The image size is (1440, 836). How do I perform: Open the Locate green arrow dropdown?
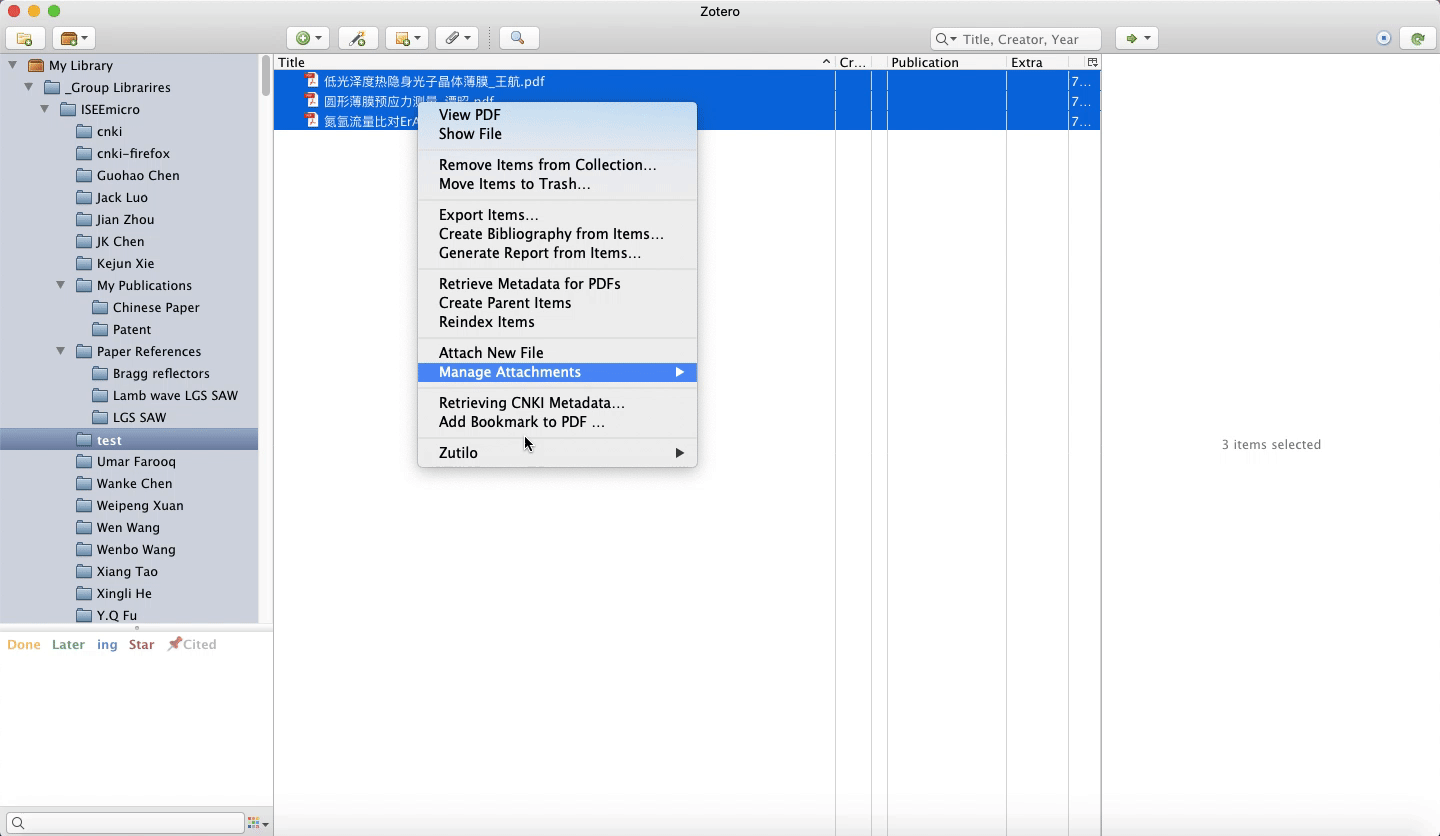point(1136,38)
